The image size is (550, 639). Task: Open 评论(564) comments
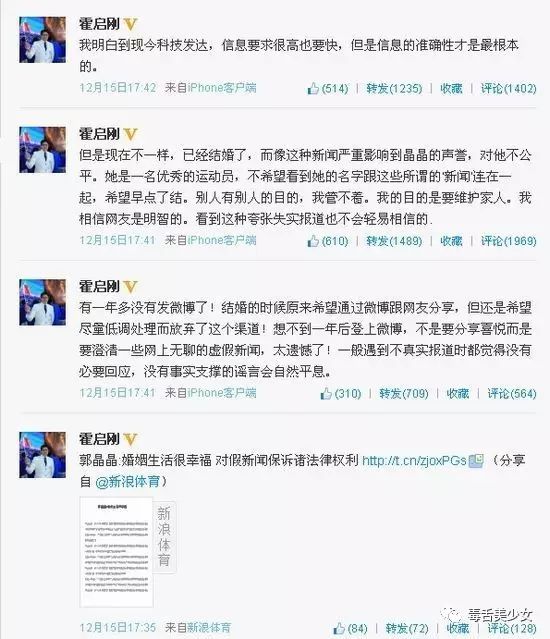512,393
